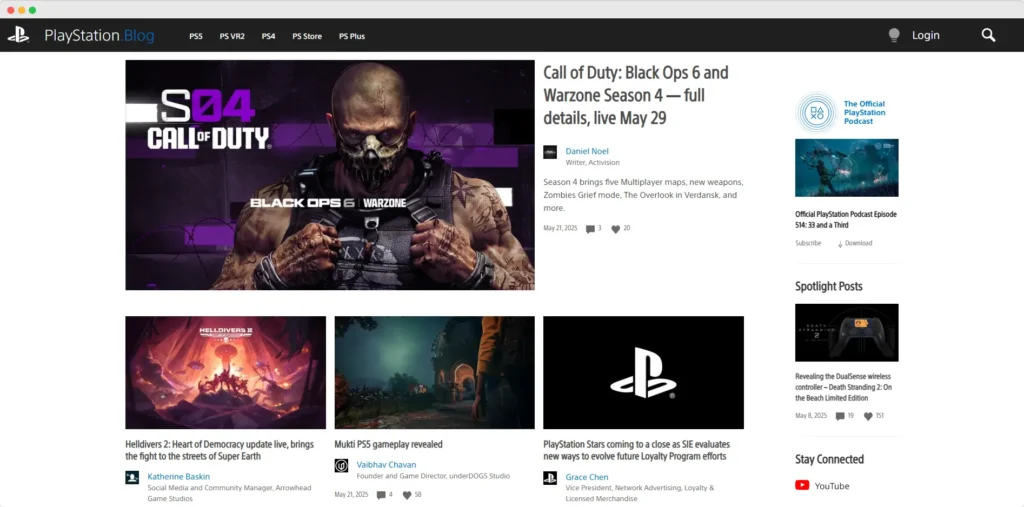Open PlayStation Stars article logo thumbnail

643,372
